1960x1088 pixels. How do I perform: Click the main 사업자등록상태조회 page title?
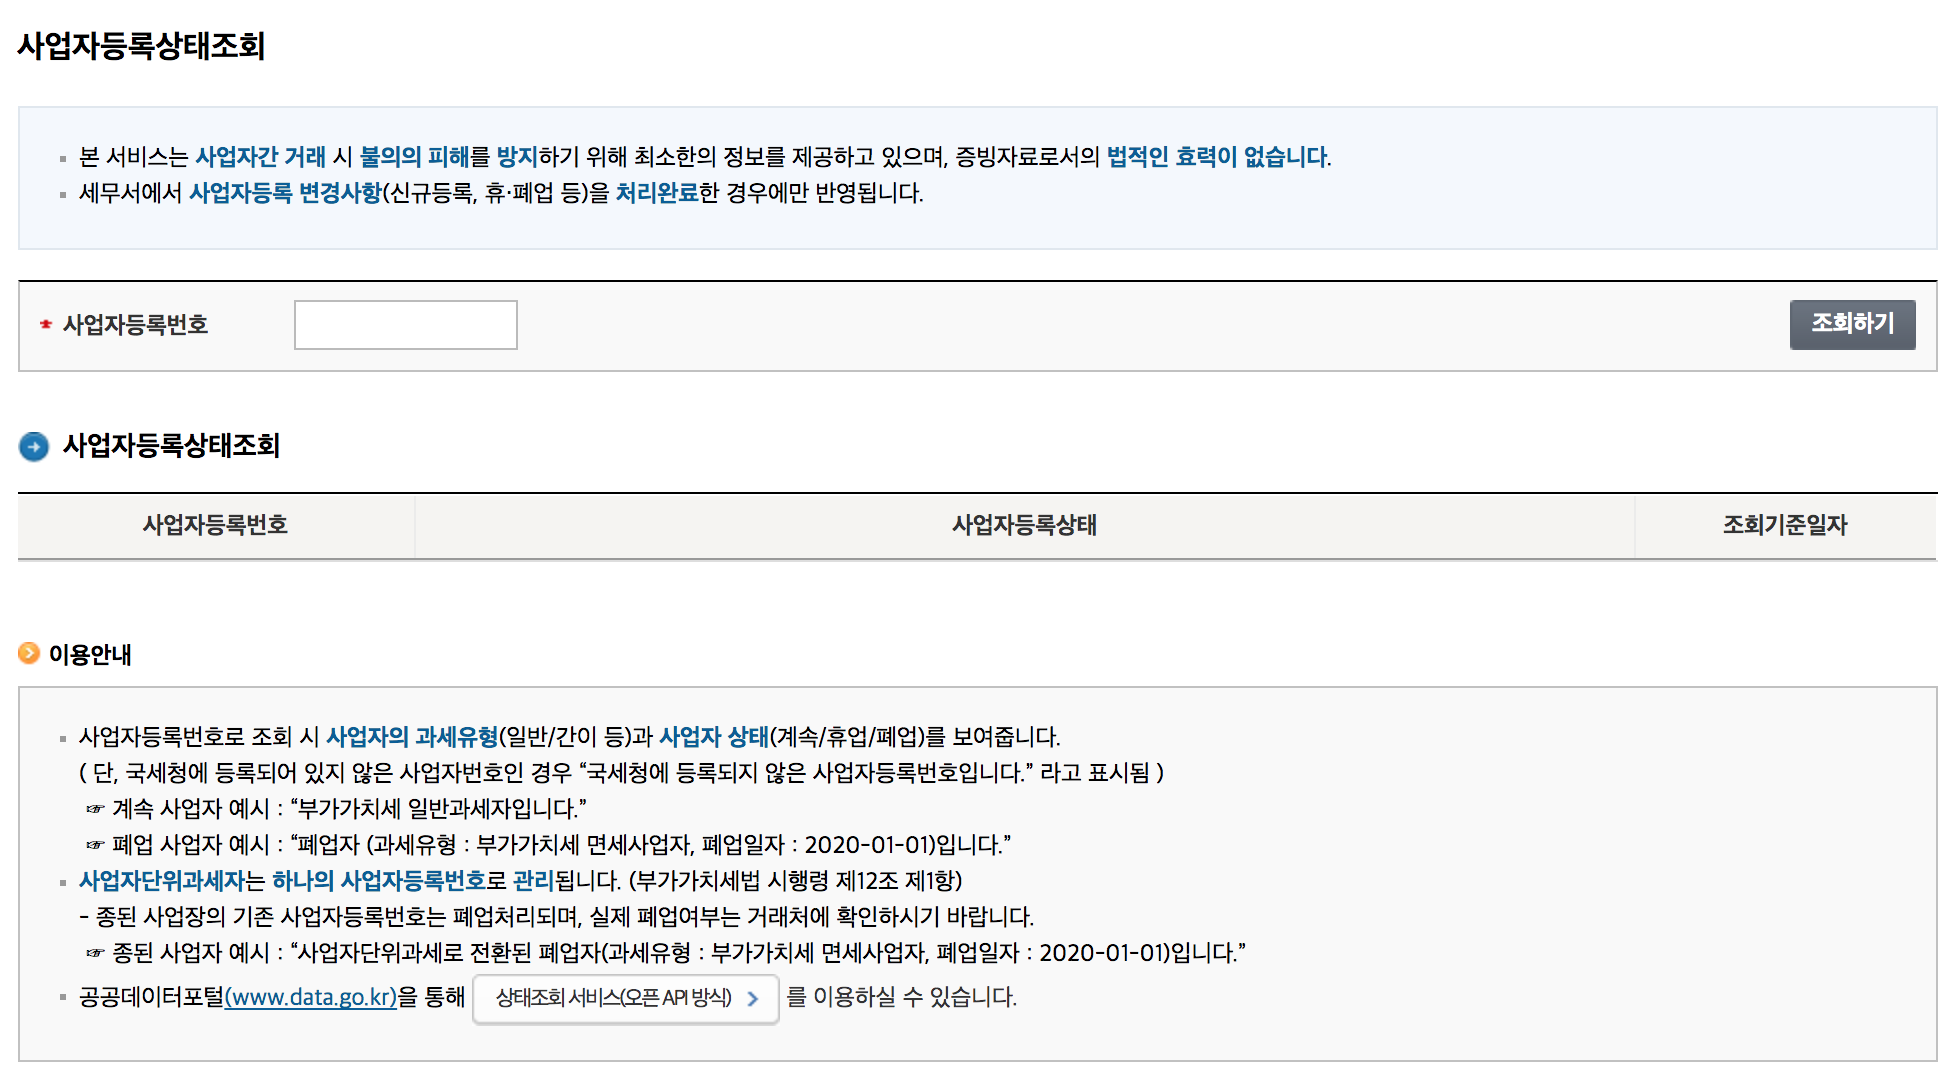point(141,46)
